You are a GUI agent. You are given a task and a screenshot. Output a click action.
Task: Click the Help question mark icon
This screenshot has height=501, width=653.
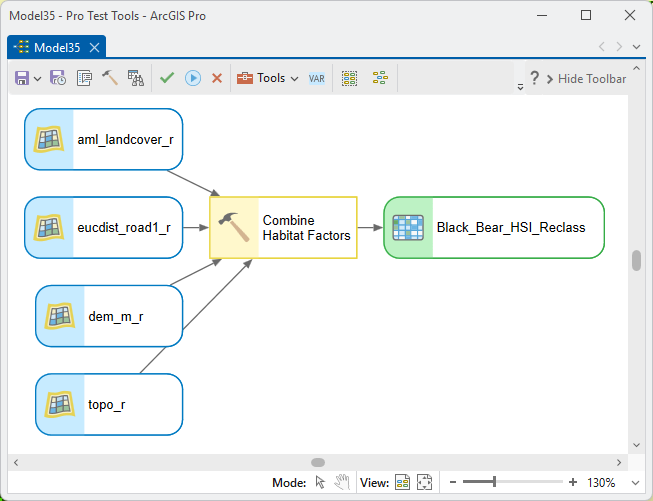[x=534, y=78]
